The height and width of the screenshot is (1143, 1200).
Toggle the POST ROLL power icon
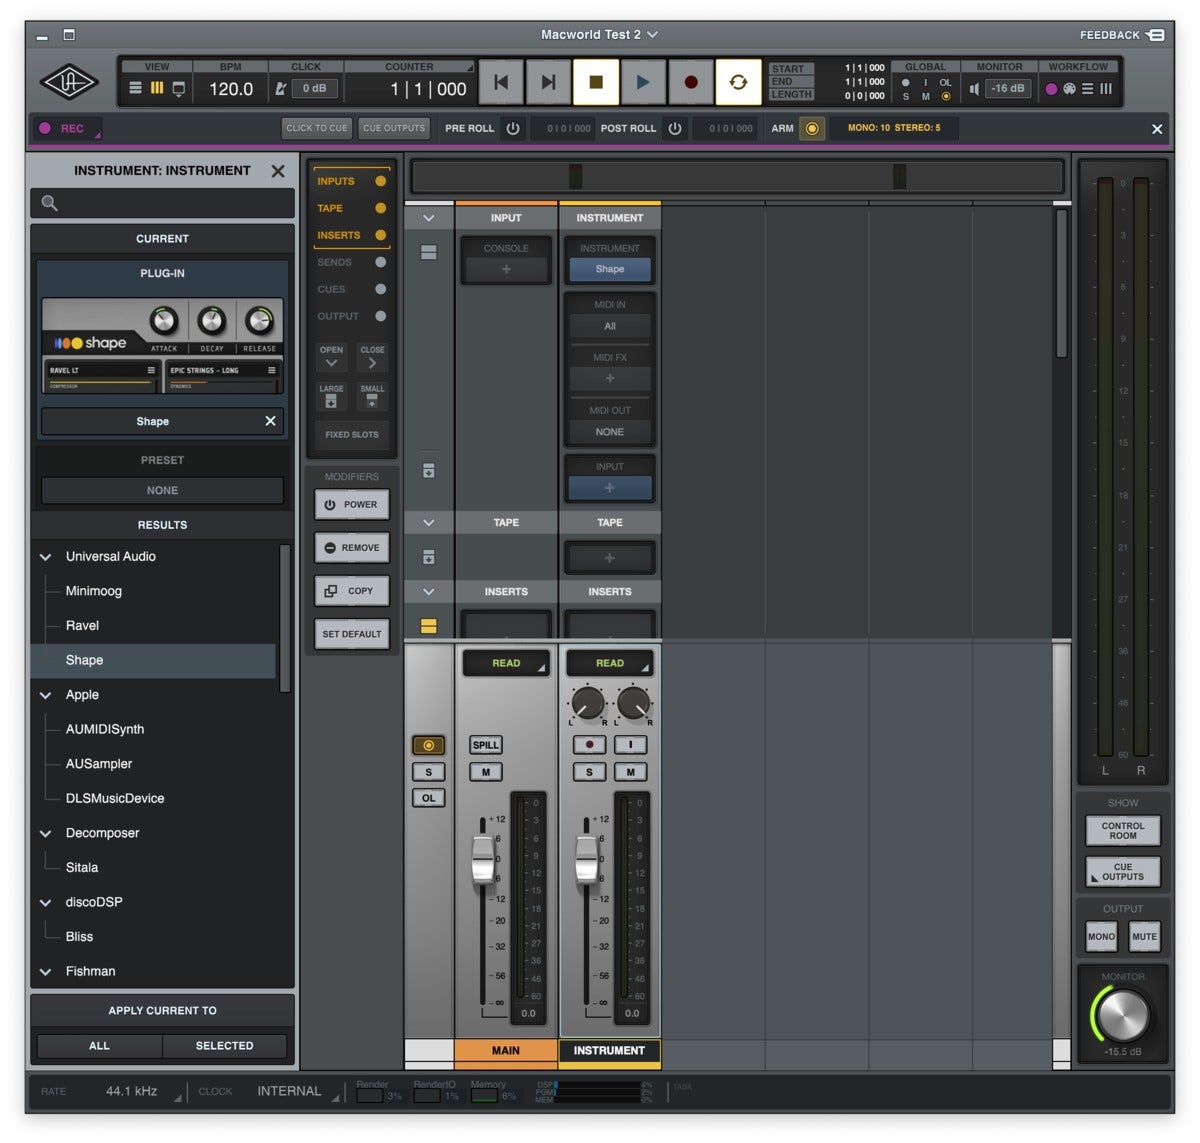pos(675,128)
